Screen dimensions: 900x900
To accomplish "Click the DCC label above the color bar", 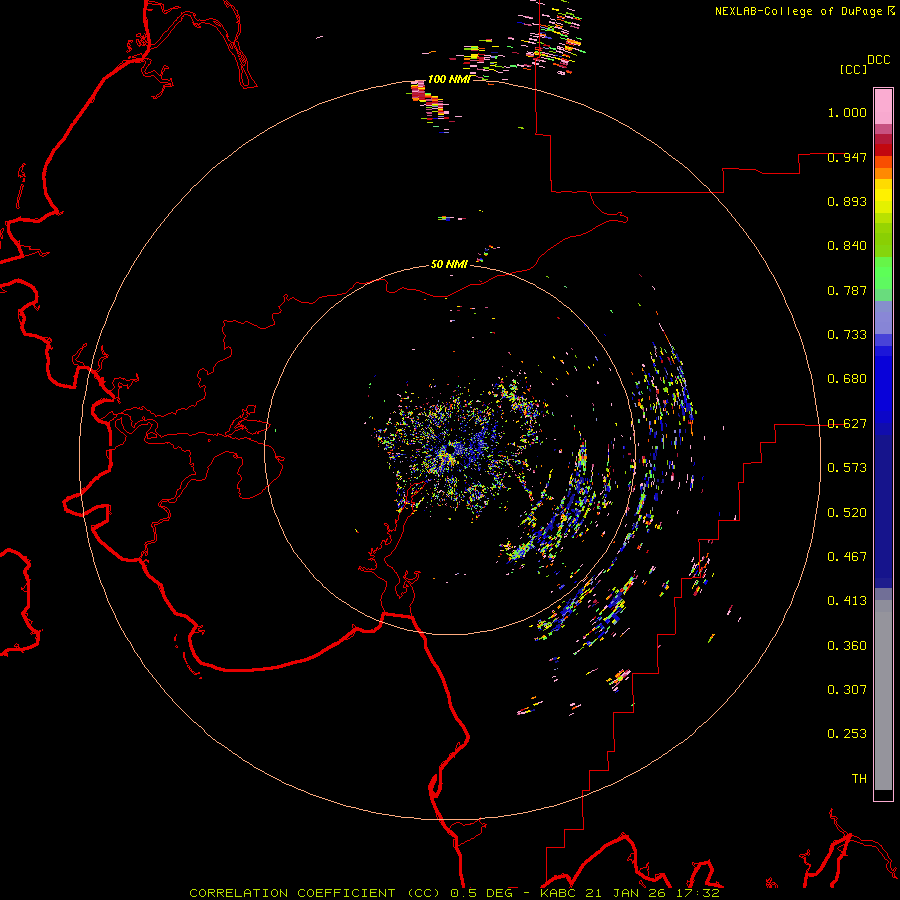I will pyautogui.click(x=879, y=60).
